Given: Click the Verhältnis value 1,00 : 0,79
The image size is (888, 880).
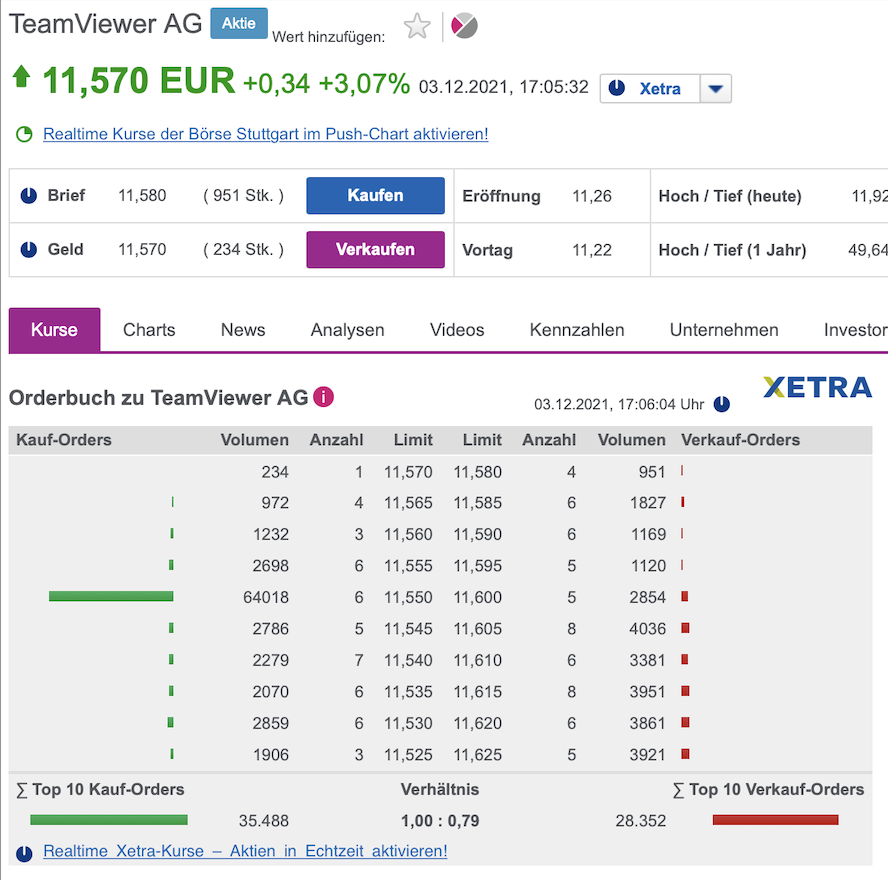Looking at the screenshot, I should pos(440,821).
